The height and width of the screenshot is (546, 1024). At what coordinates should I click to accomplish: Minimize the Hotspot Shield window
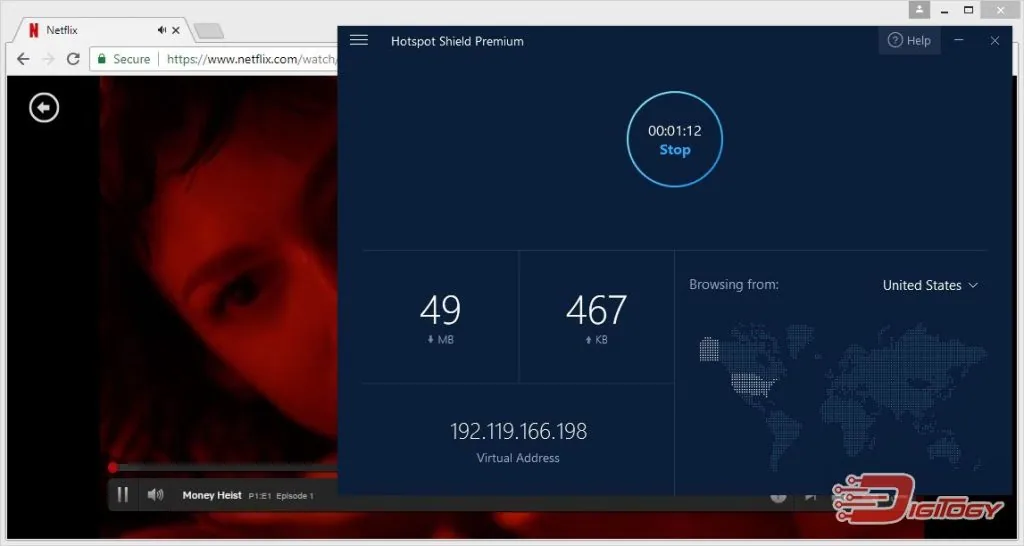[959, 40]
